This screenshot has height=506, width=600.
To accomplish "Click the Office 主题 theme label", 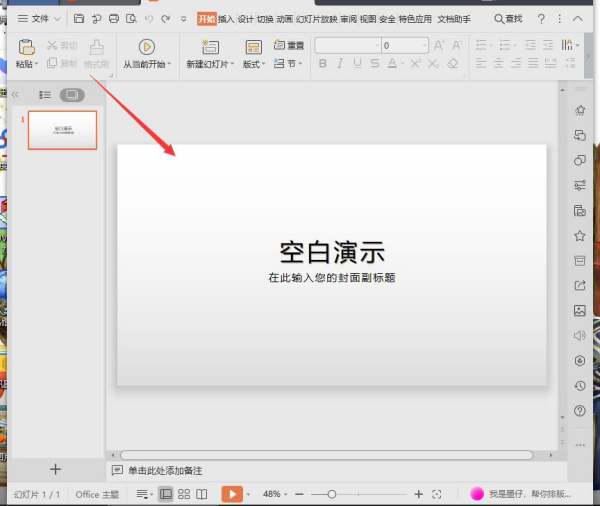I will [x=97, y=495].
